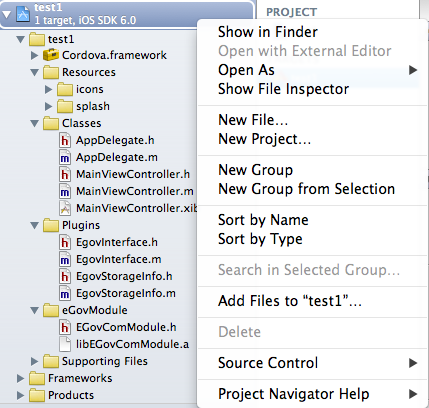Viewport: 429px width, 408px height.
Task: Expand the Frameworks group triangle
Action: (x=21, y=378)
